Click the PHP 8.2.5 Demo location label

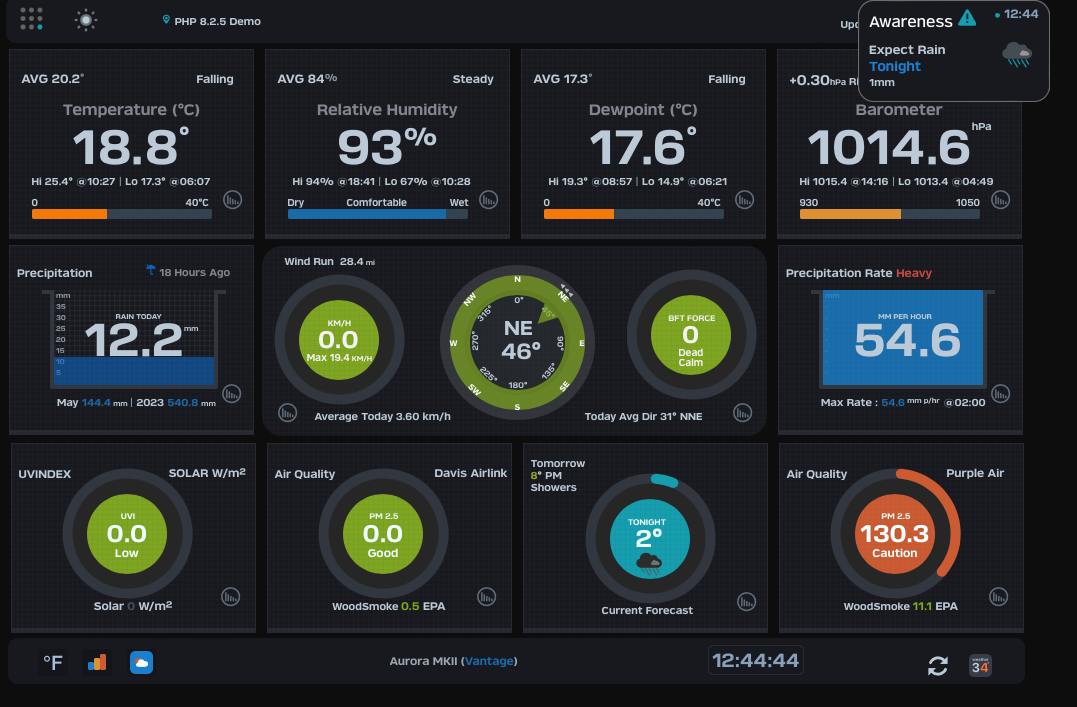217,21
